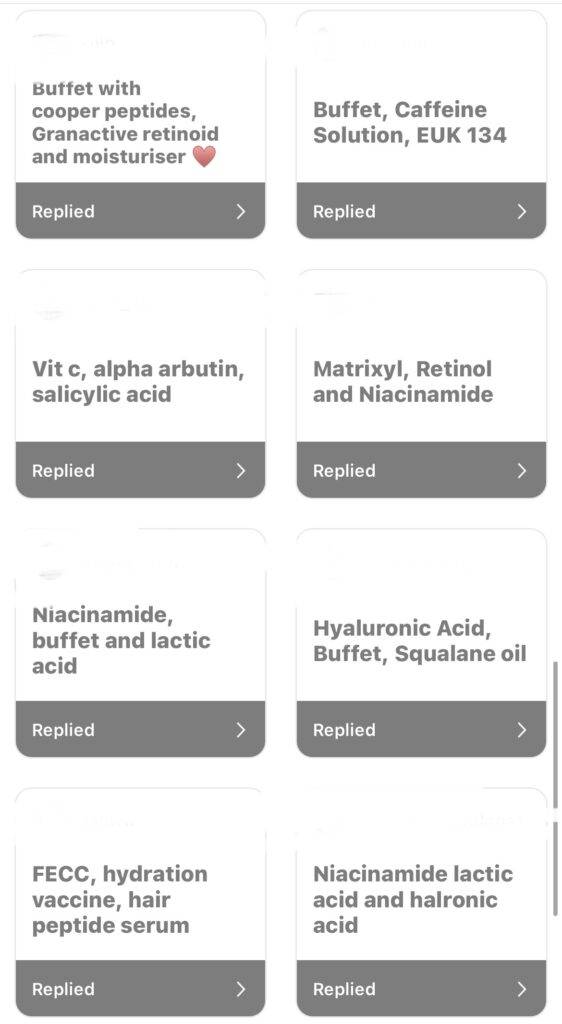Image resolution: width=562 pixels, height=1024 pixels.
Task: Tap chevron on Matrixyl Retinol card
Action: click(x=522, y=470)
